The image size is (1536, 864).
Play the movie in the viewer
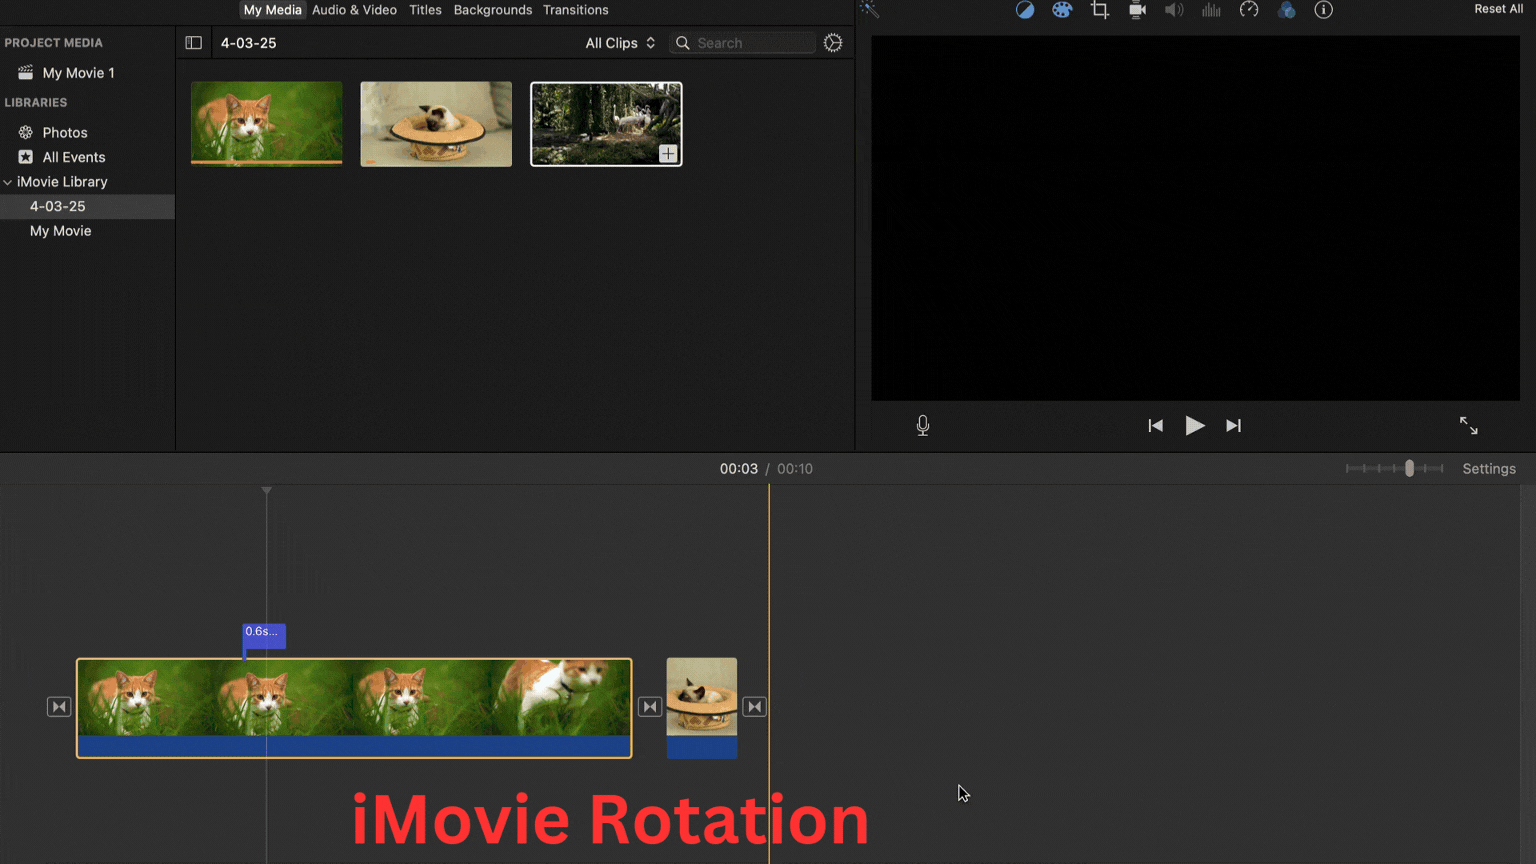(1195, 426)
